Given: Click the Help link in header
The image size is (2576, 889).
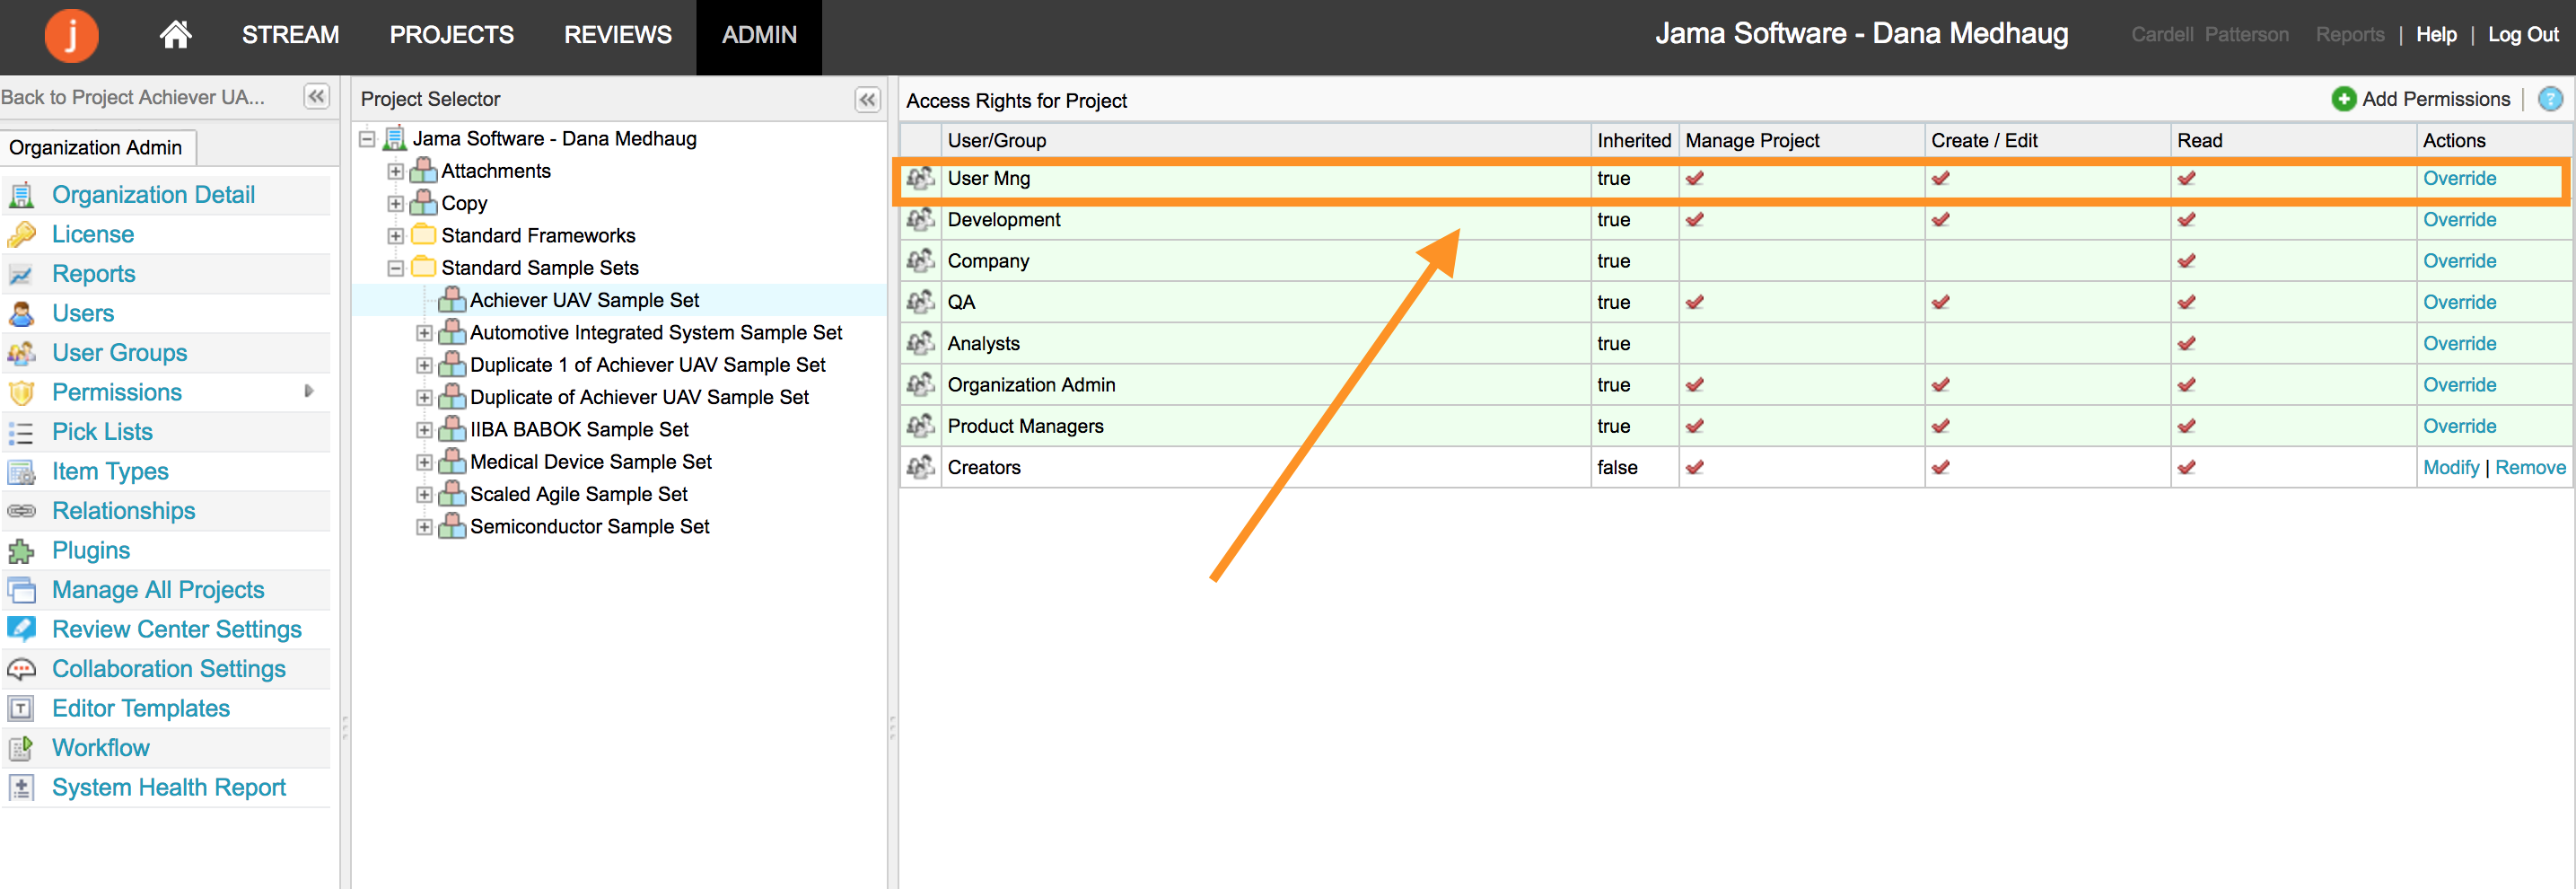Looking at the screenshot, I should click(x=2436, y=35).
